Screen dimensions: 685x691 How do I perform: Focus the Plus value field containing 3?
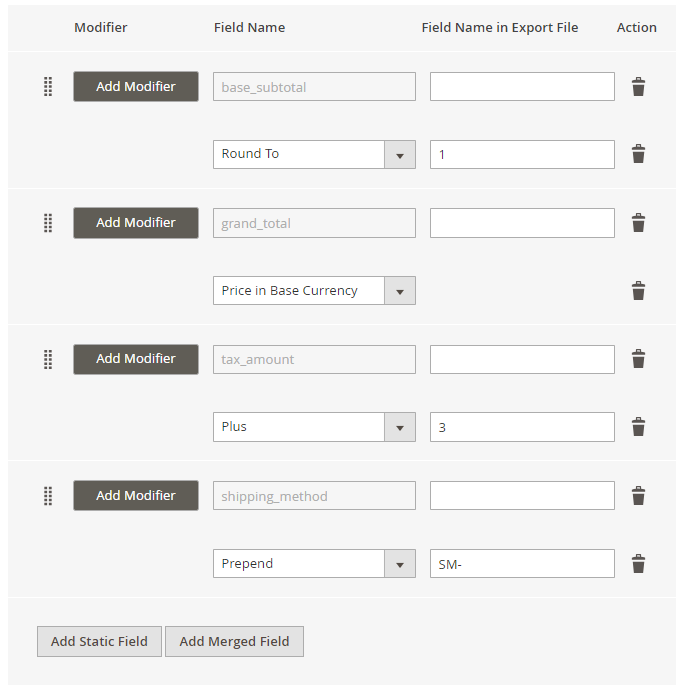[522, 427]
